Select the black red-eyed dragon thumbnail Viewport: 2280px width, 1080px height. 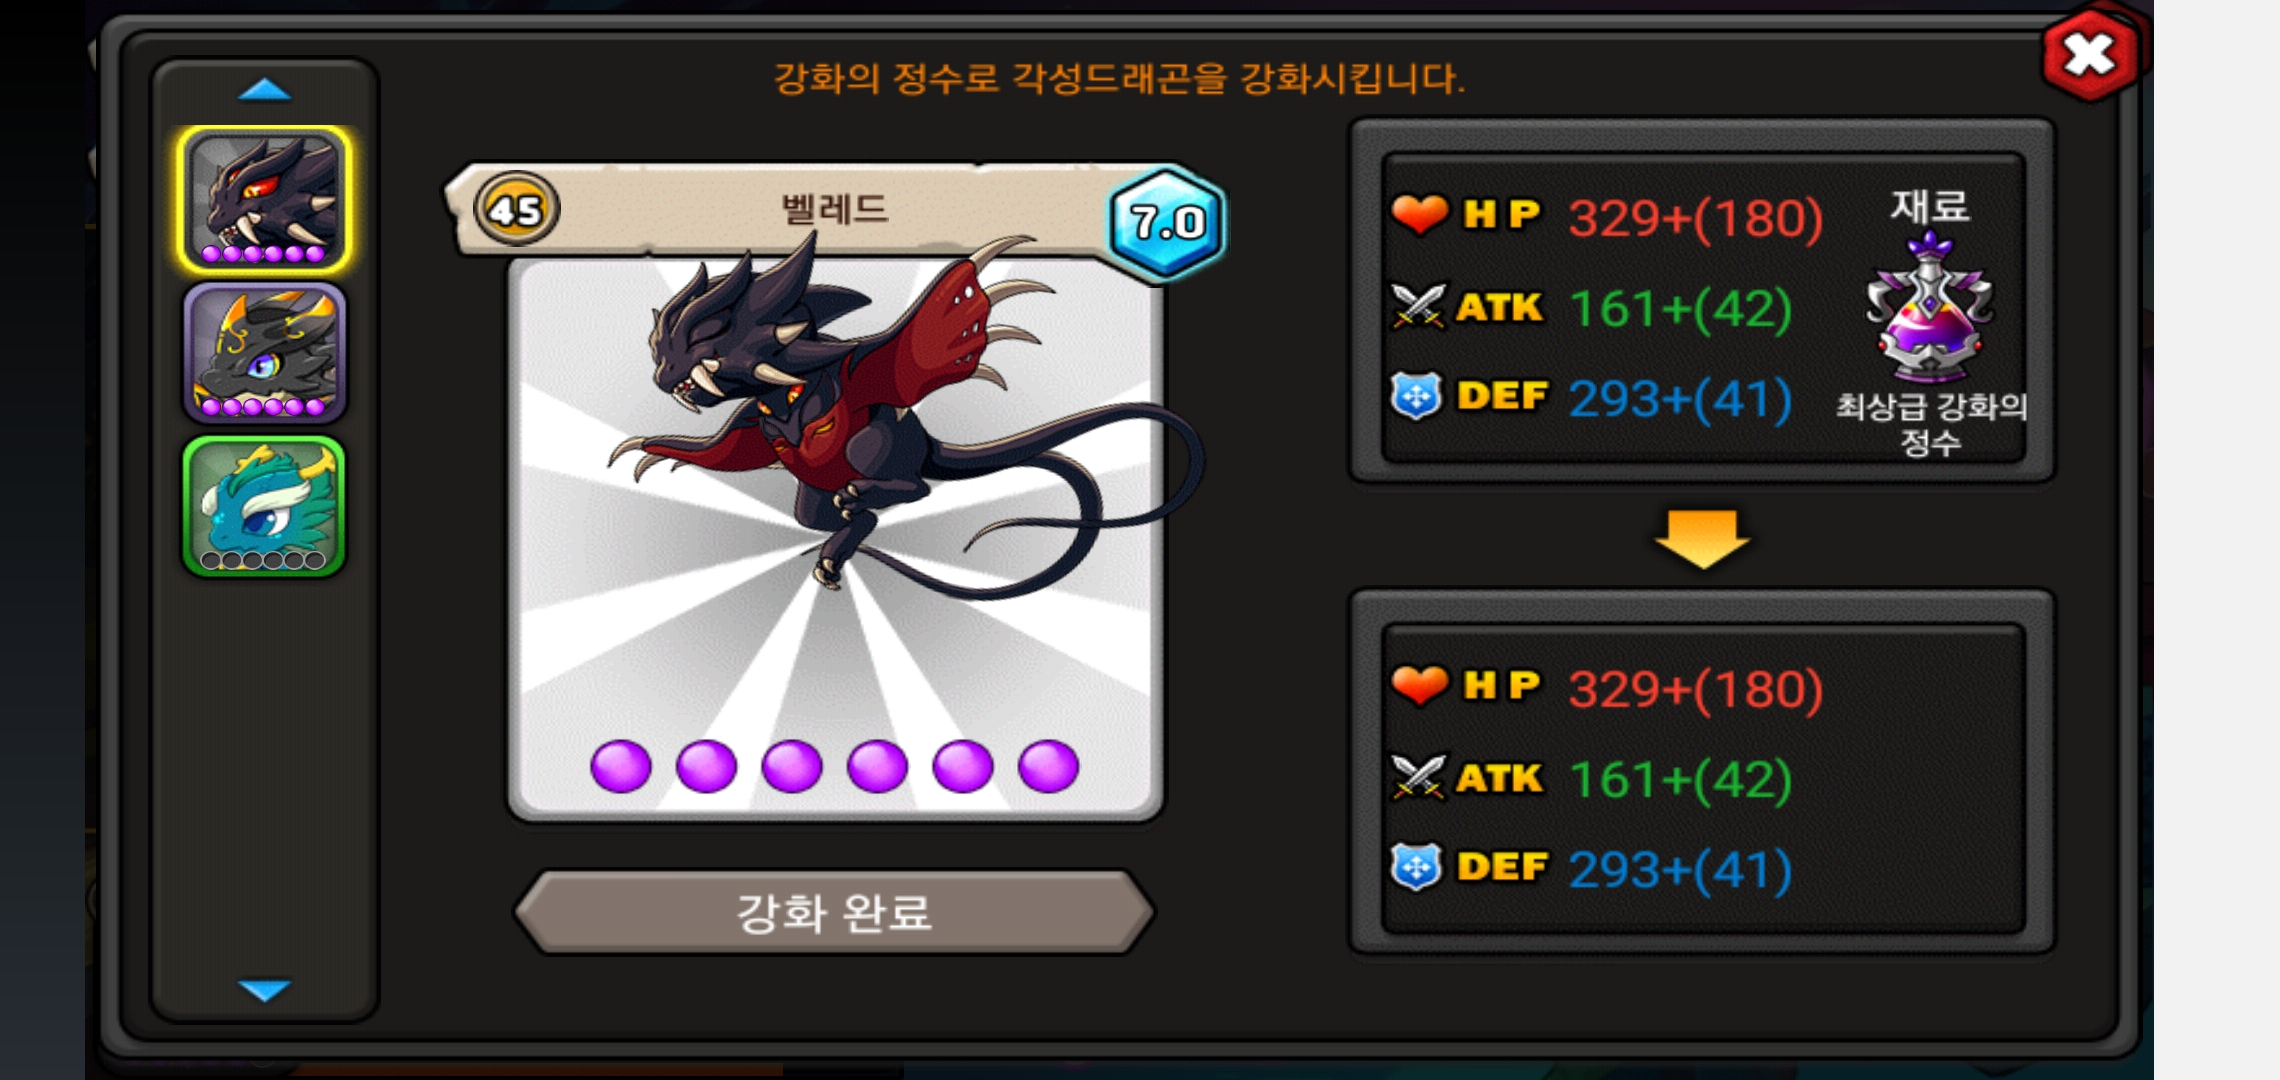(x=264, y=200)
